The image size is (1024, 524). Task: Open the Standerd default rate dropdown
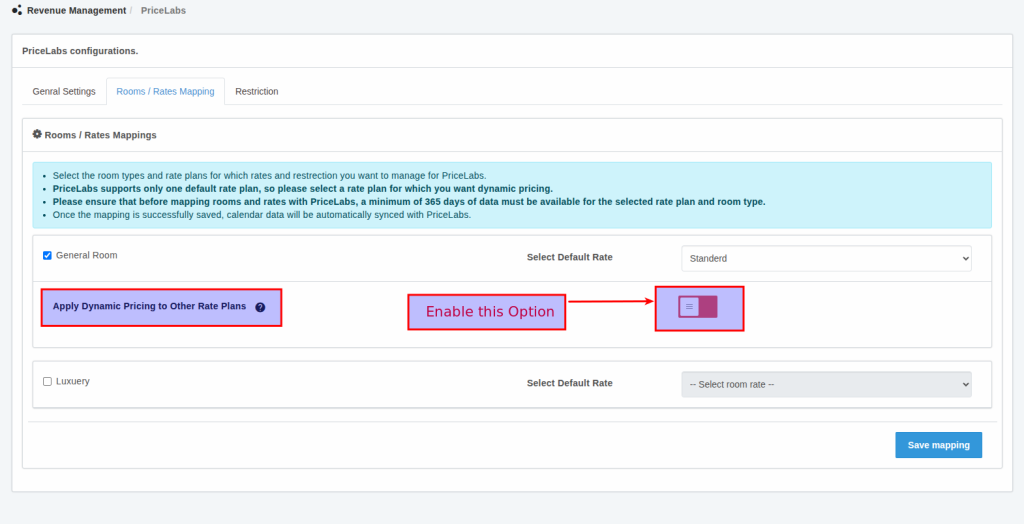pos(826,258)
